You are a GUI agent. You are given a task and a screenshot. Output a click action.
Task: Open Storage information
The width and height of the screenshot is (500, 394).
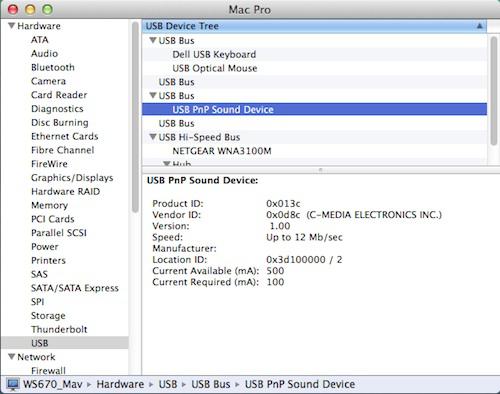point(48,316)
